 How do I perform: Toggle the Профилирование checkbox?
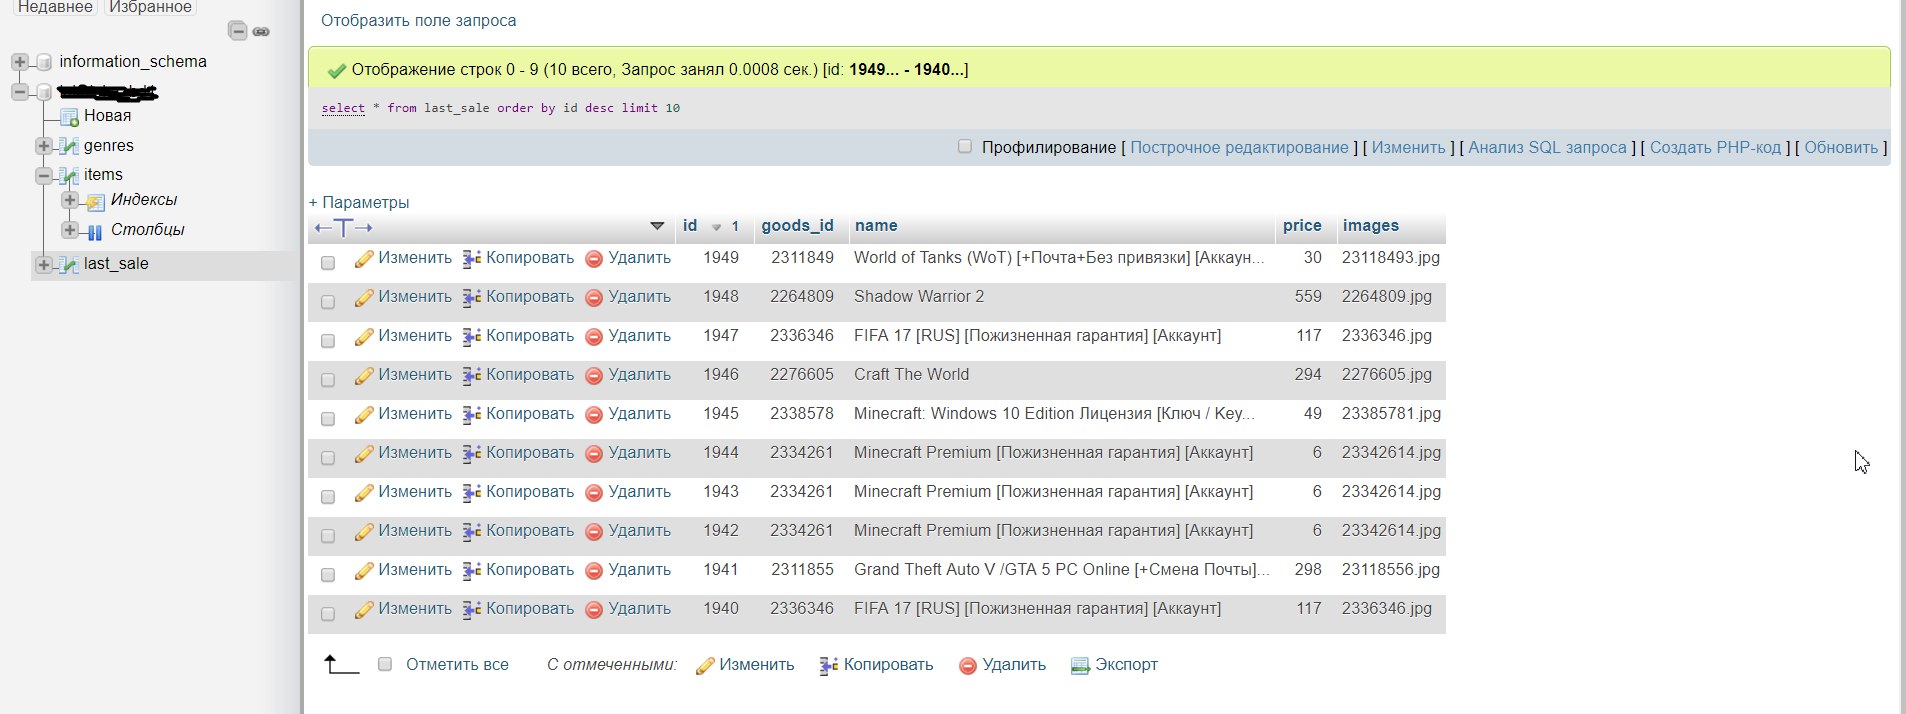pos(965,146)
